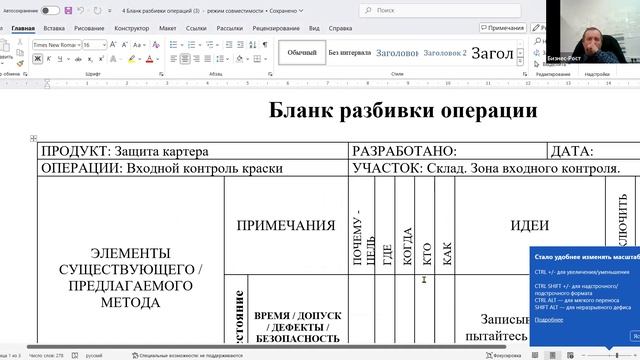Screen dimensions: 640x360
Task: Open the Ссылки ribbon tab
Action: tap(196, 28)
